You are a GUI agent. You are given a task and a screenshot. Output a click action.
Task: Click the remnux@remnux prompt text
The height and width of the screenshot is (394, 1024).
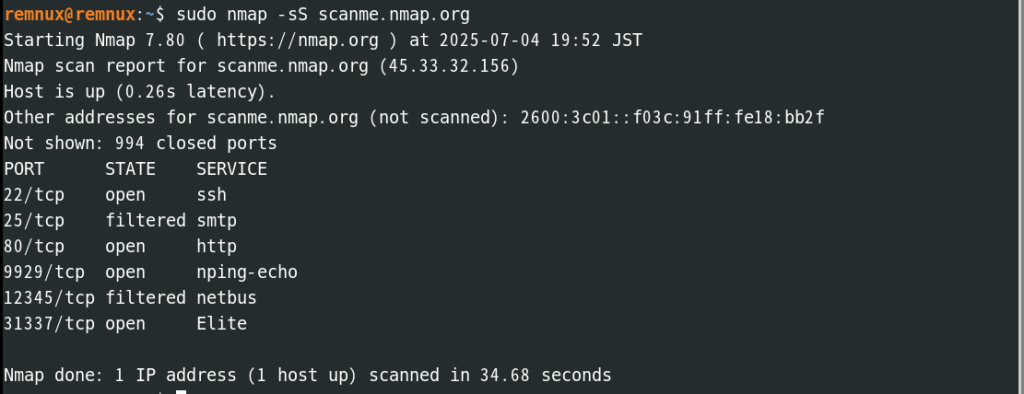point(71,14)
